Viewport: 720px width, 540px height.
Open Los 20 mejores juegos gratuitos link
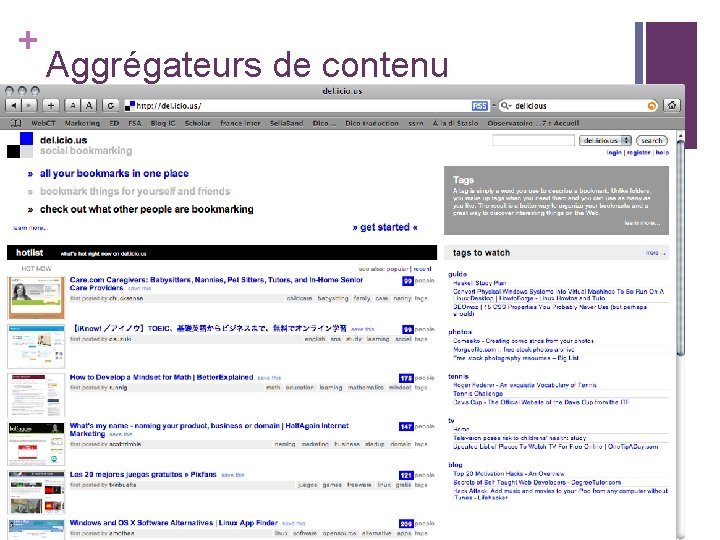[143, 475]
